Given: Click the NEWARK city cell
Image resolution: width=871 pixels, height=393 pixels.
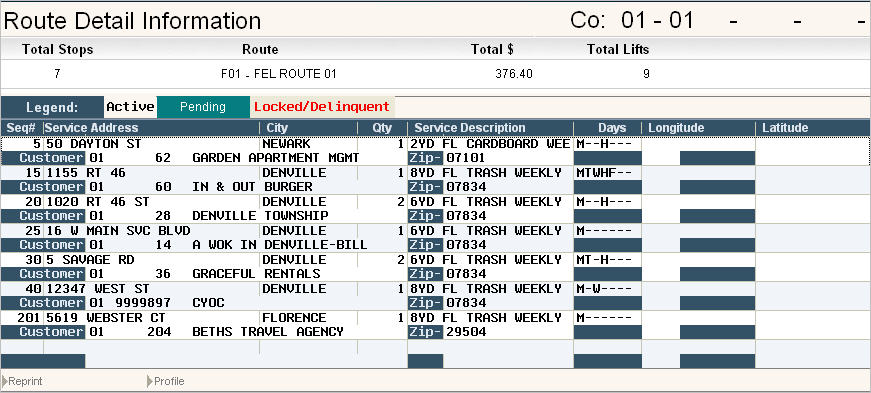Looking at the screenshot, I should click(x=286, y=144).
